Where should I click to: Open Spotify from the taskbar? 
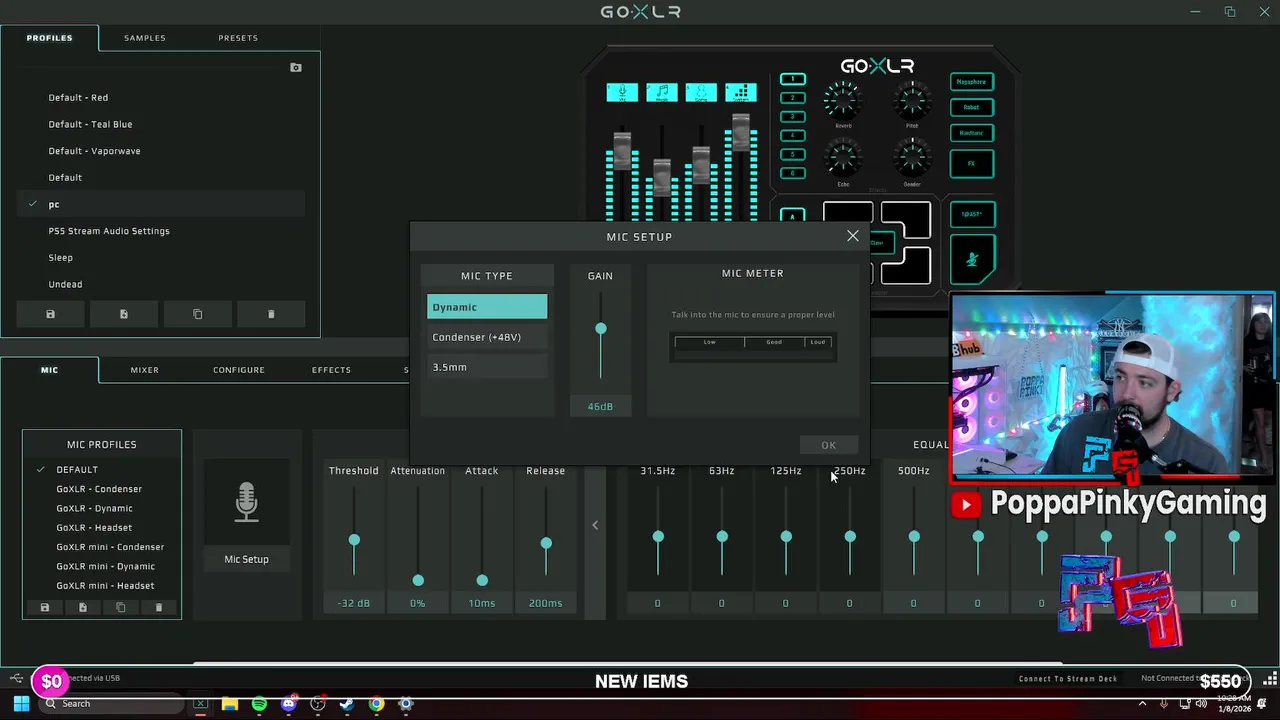point(259,704)
